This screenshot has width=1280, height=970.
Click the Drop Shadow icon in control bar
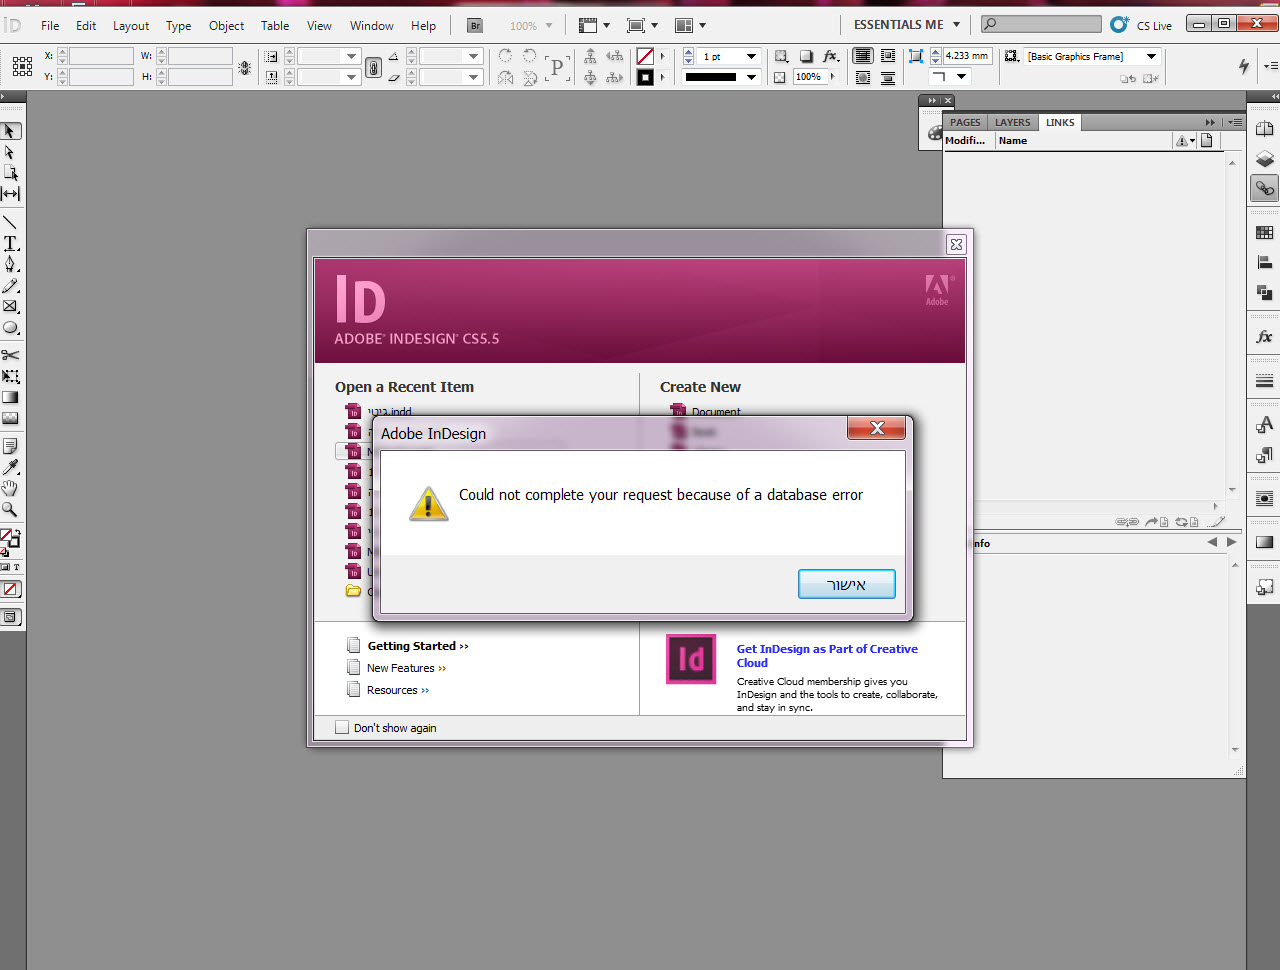point(806,57)
